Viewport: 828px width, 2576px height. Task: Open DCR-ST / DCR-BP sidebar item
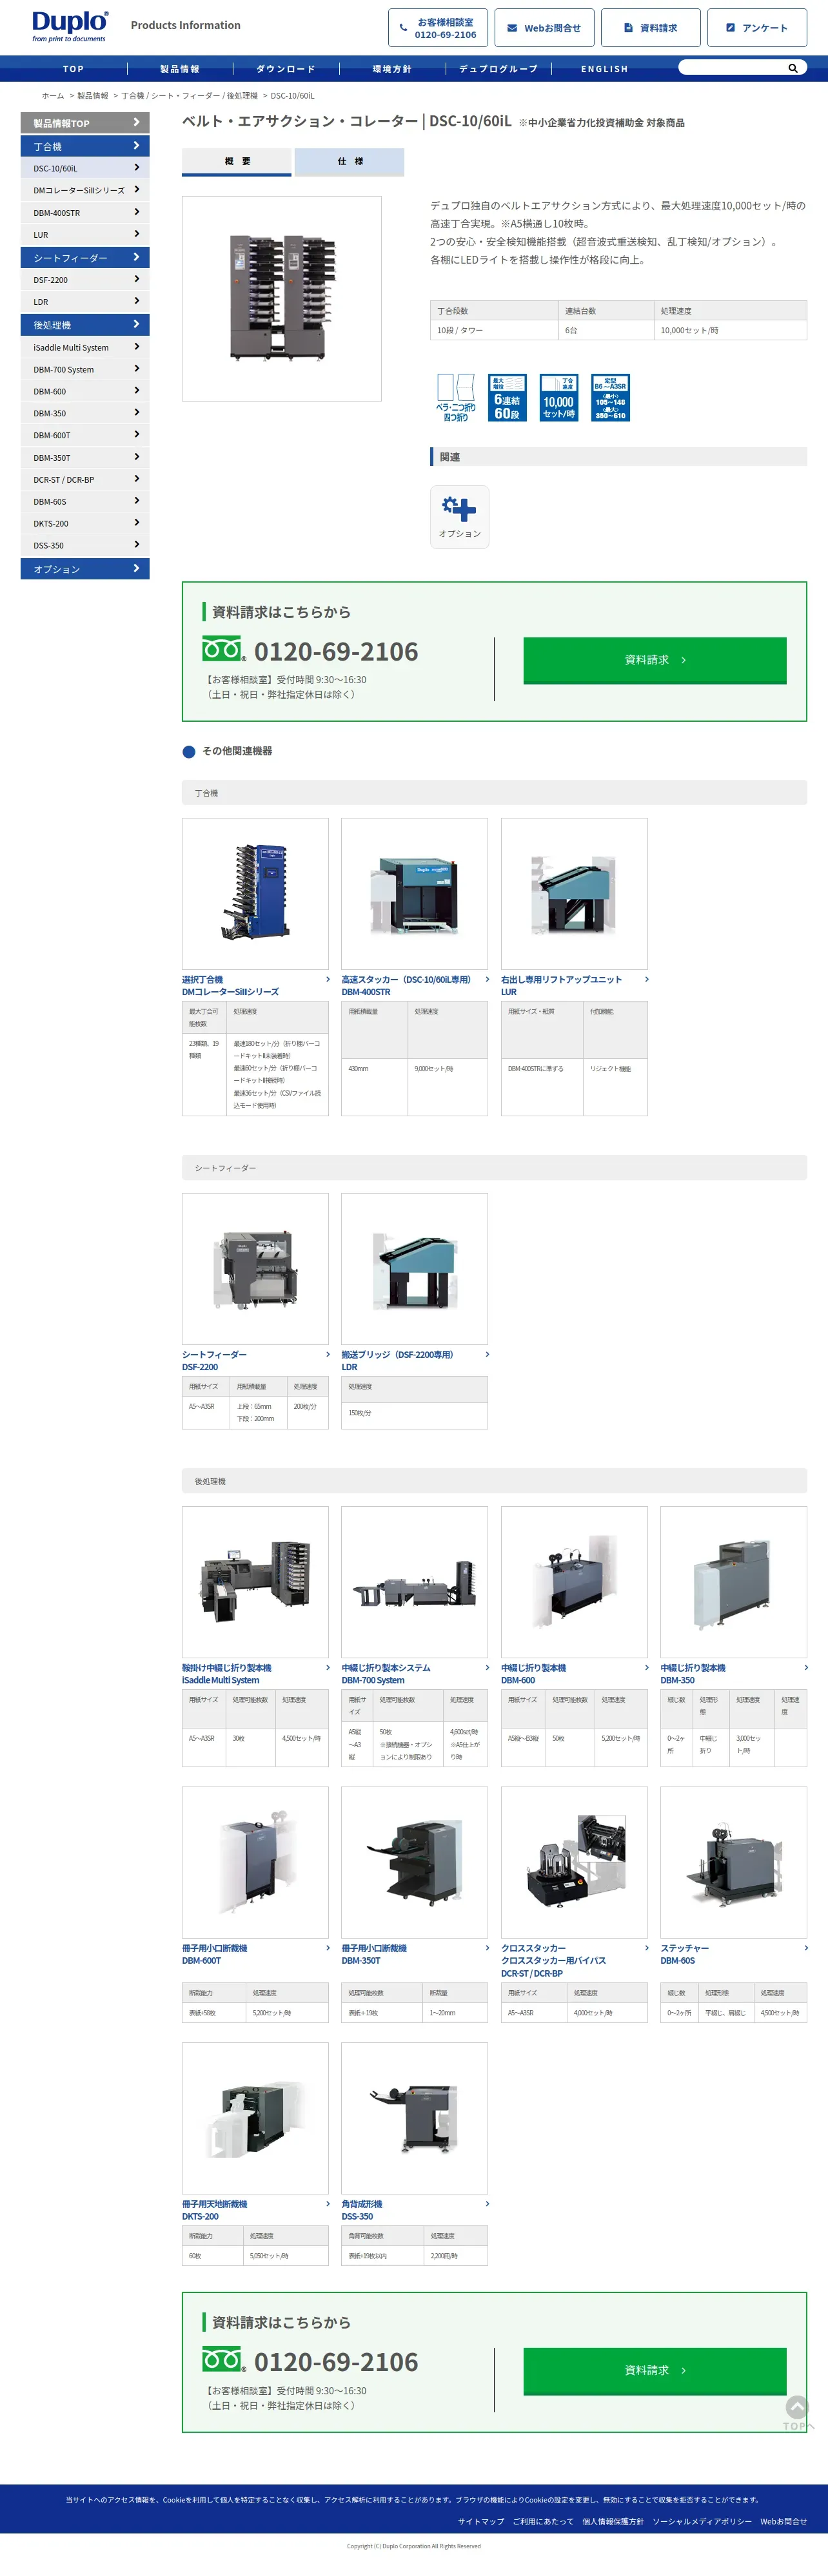pos(85,479)
